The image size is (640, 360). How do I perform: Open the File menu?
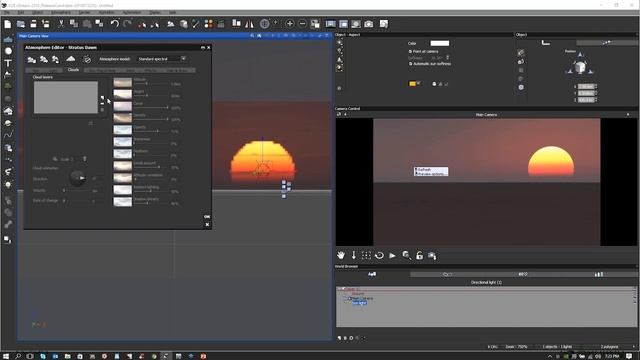[x=7, y=13]
